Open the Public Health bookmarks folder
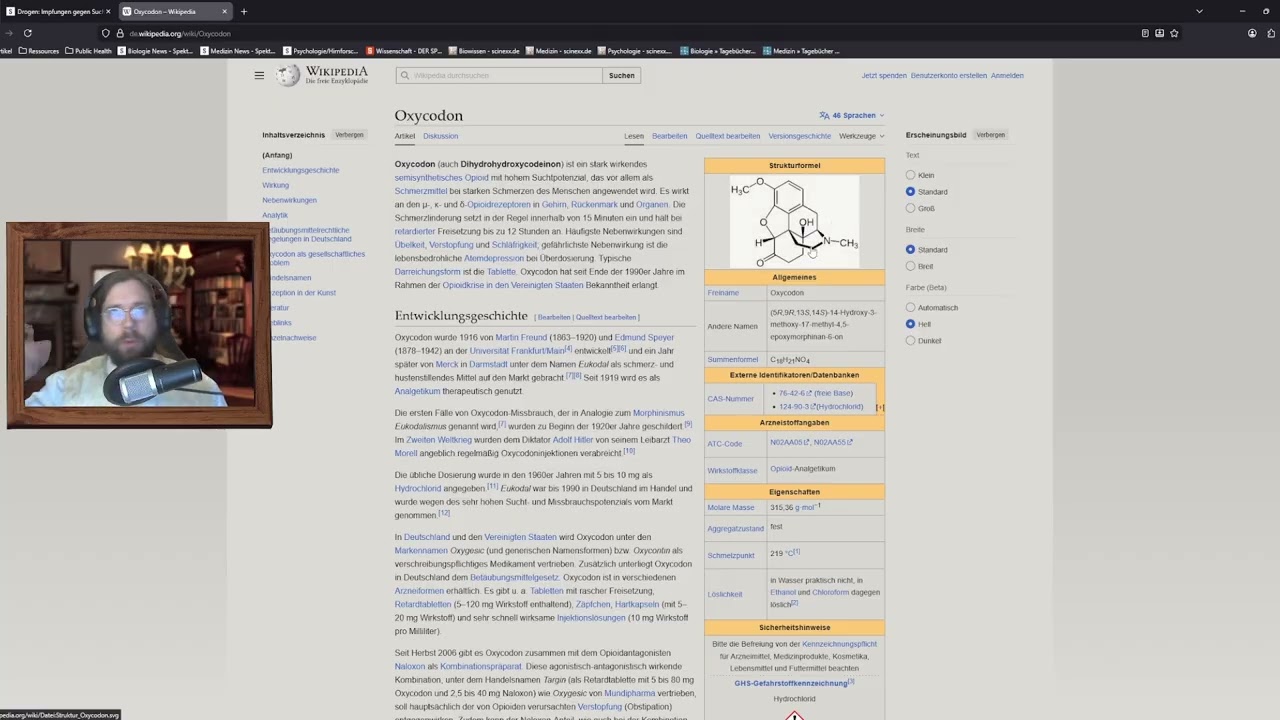 (88, 51)
